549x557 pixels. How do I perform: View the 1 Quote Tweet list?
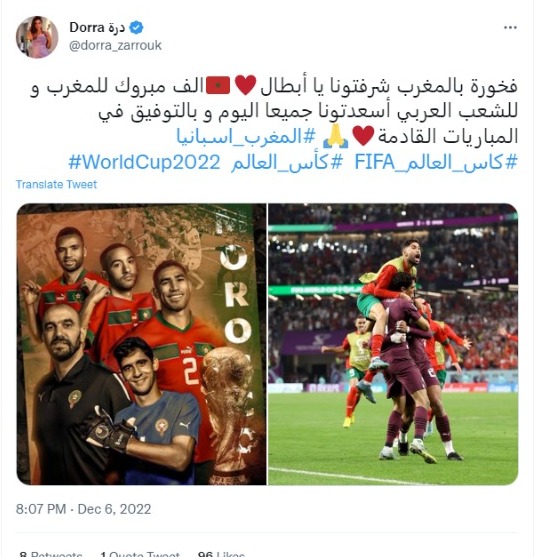point(140,554)
